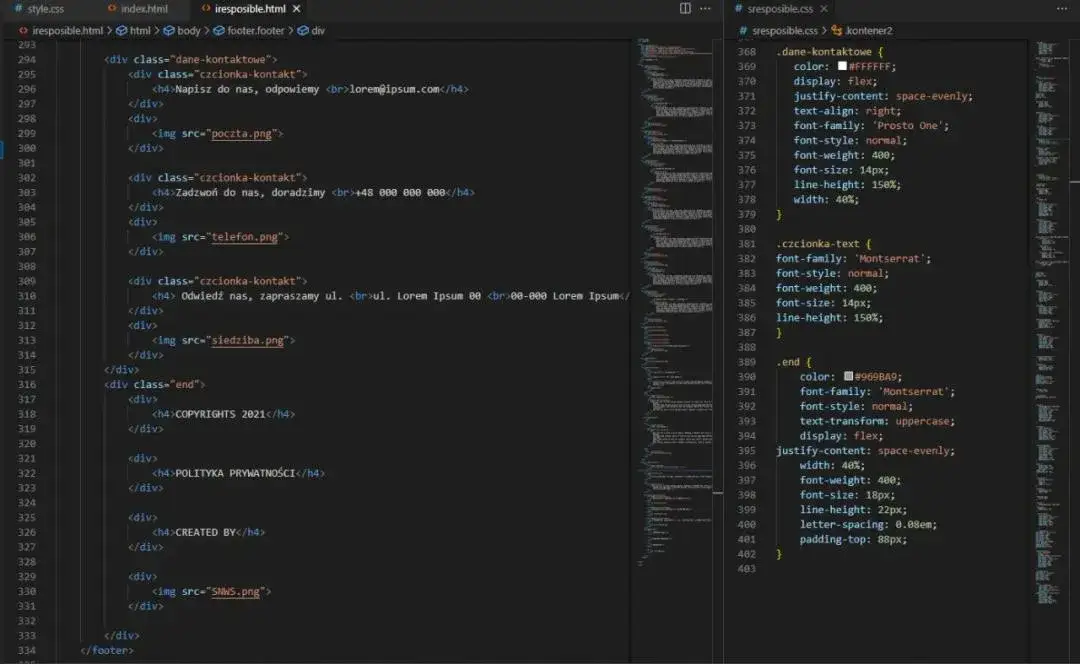This screenshot has height=664, width=1080.
Task: Open the .kontener2 breadcrumb dropdown
Action: tap(869, 30)
